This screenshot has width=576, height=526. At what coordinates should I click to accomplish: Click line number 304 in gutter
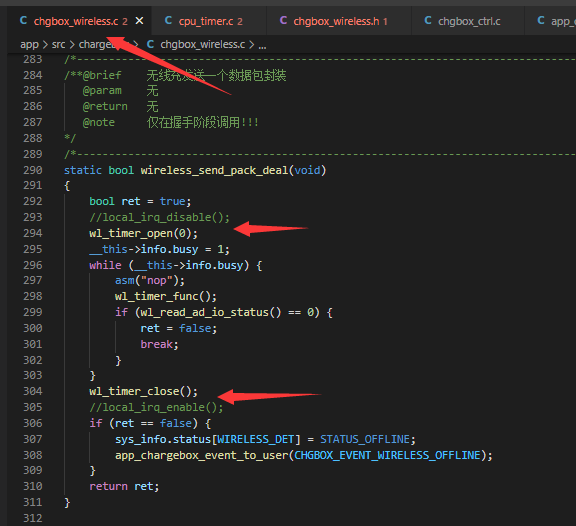pos(33,391)
